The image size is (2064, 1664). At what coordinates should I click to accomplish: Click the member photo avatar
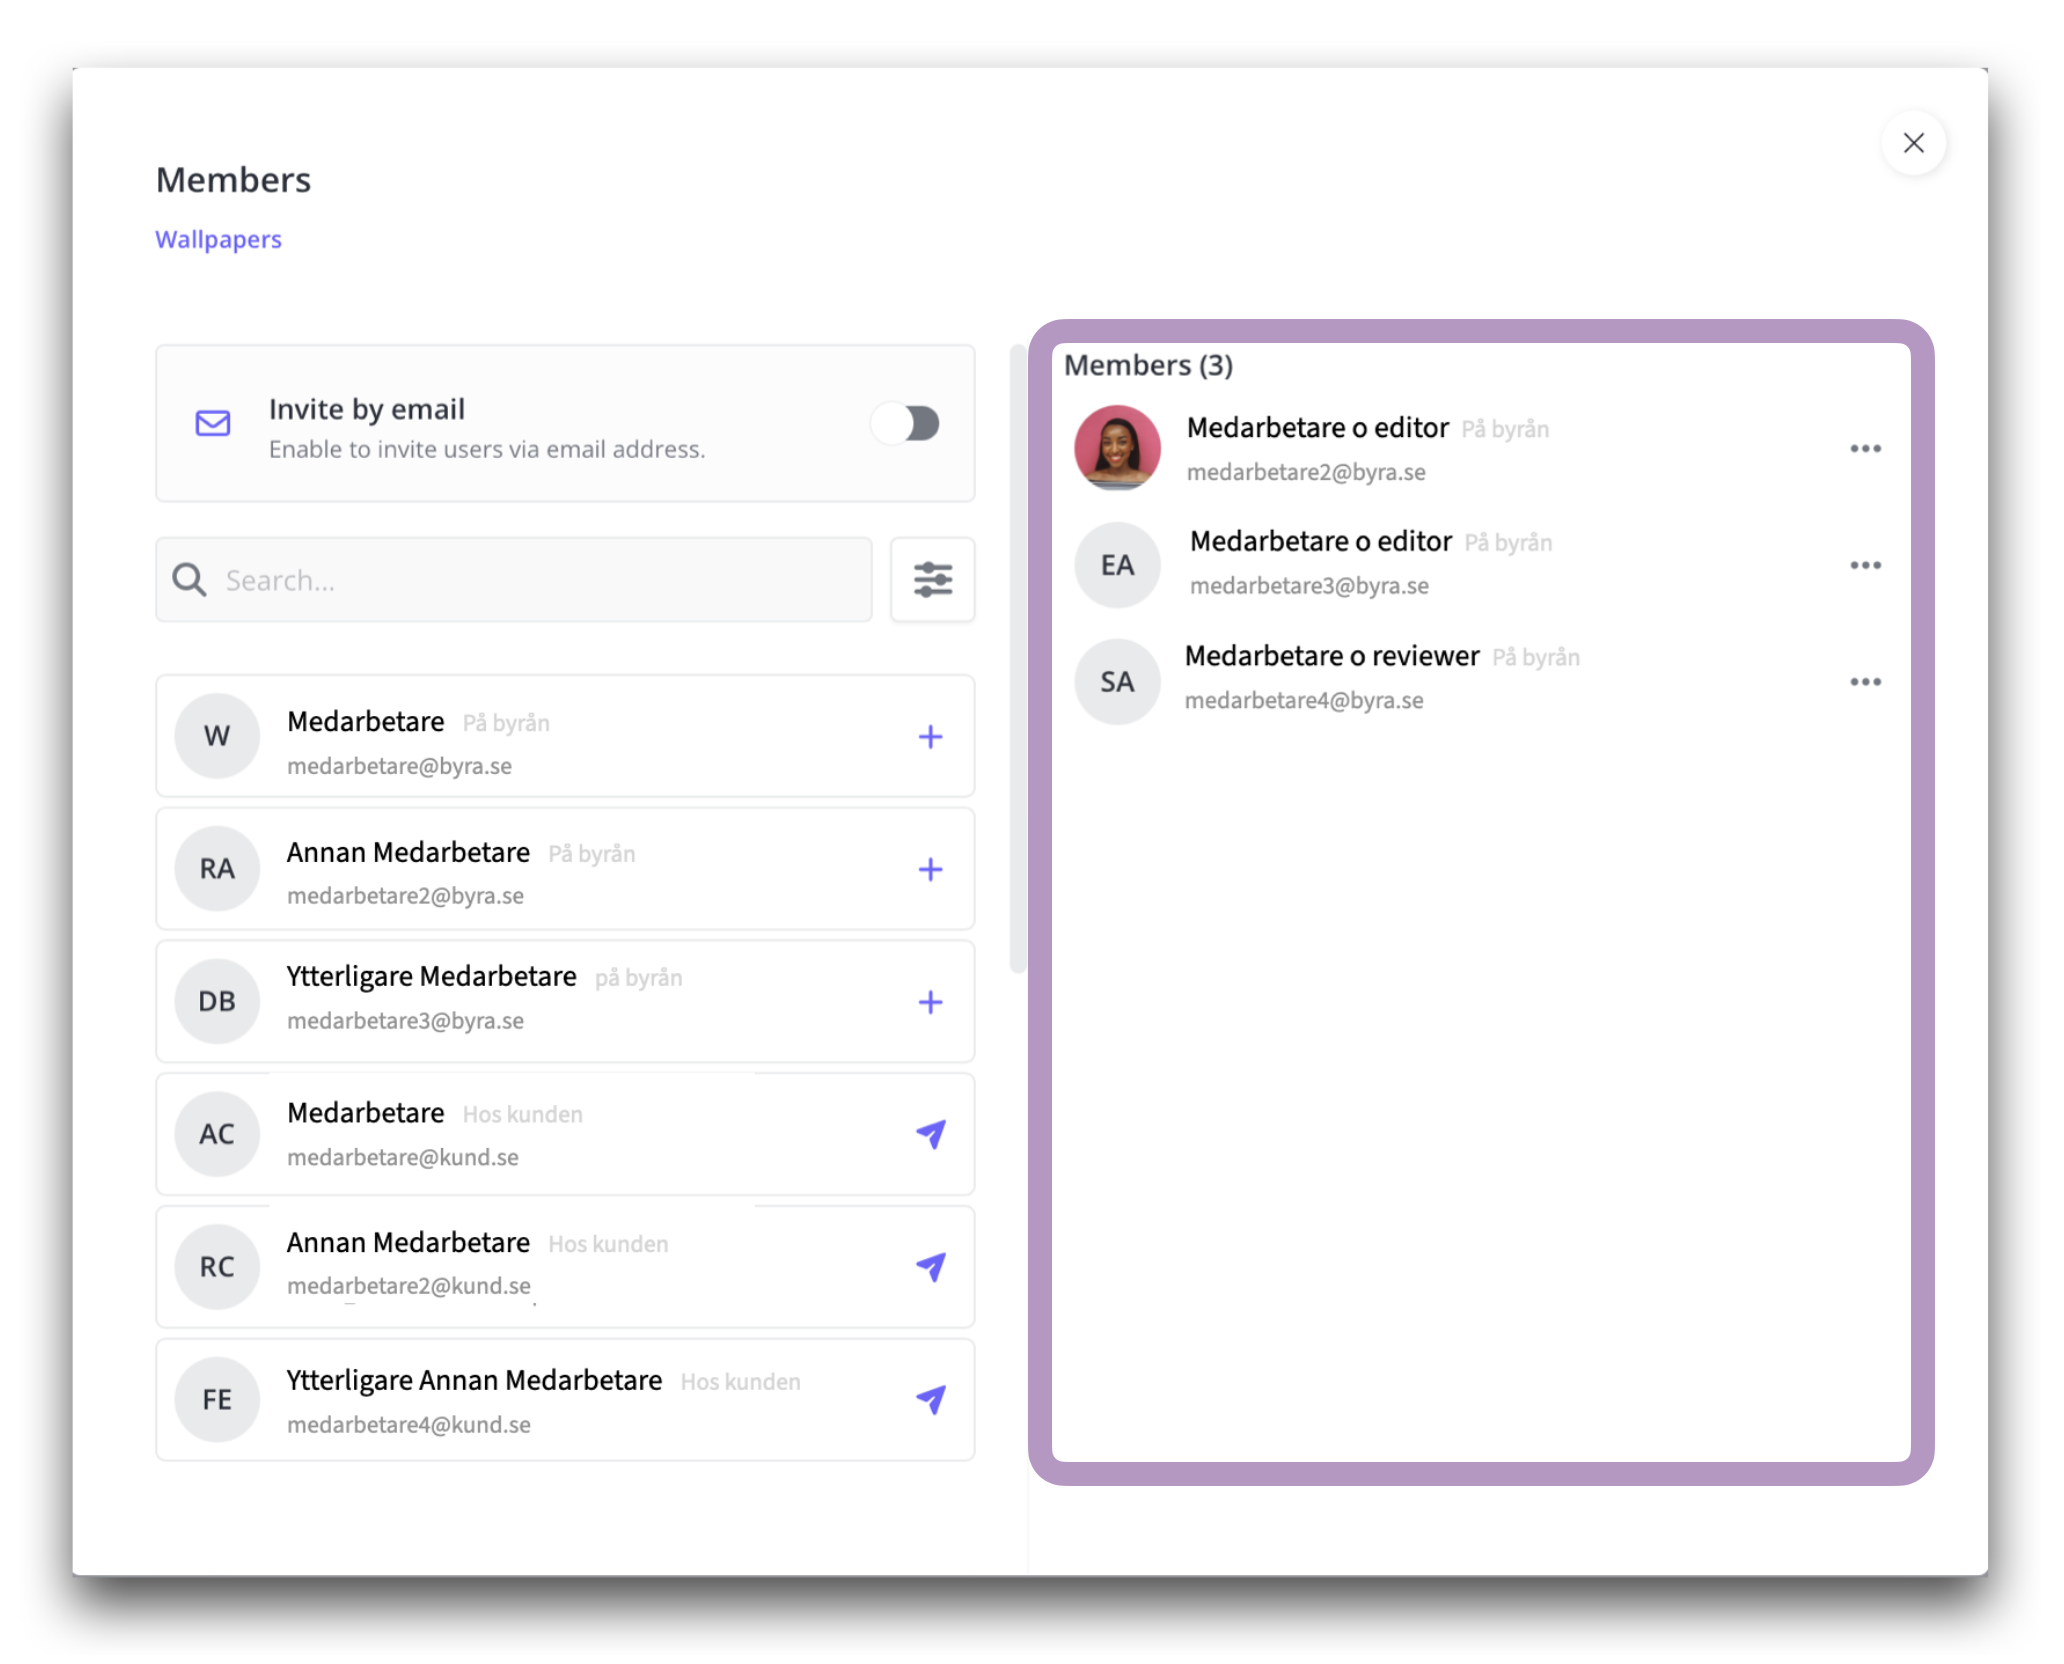point(1117,447)
